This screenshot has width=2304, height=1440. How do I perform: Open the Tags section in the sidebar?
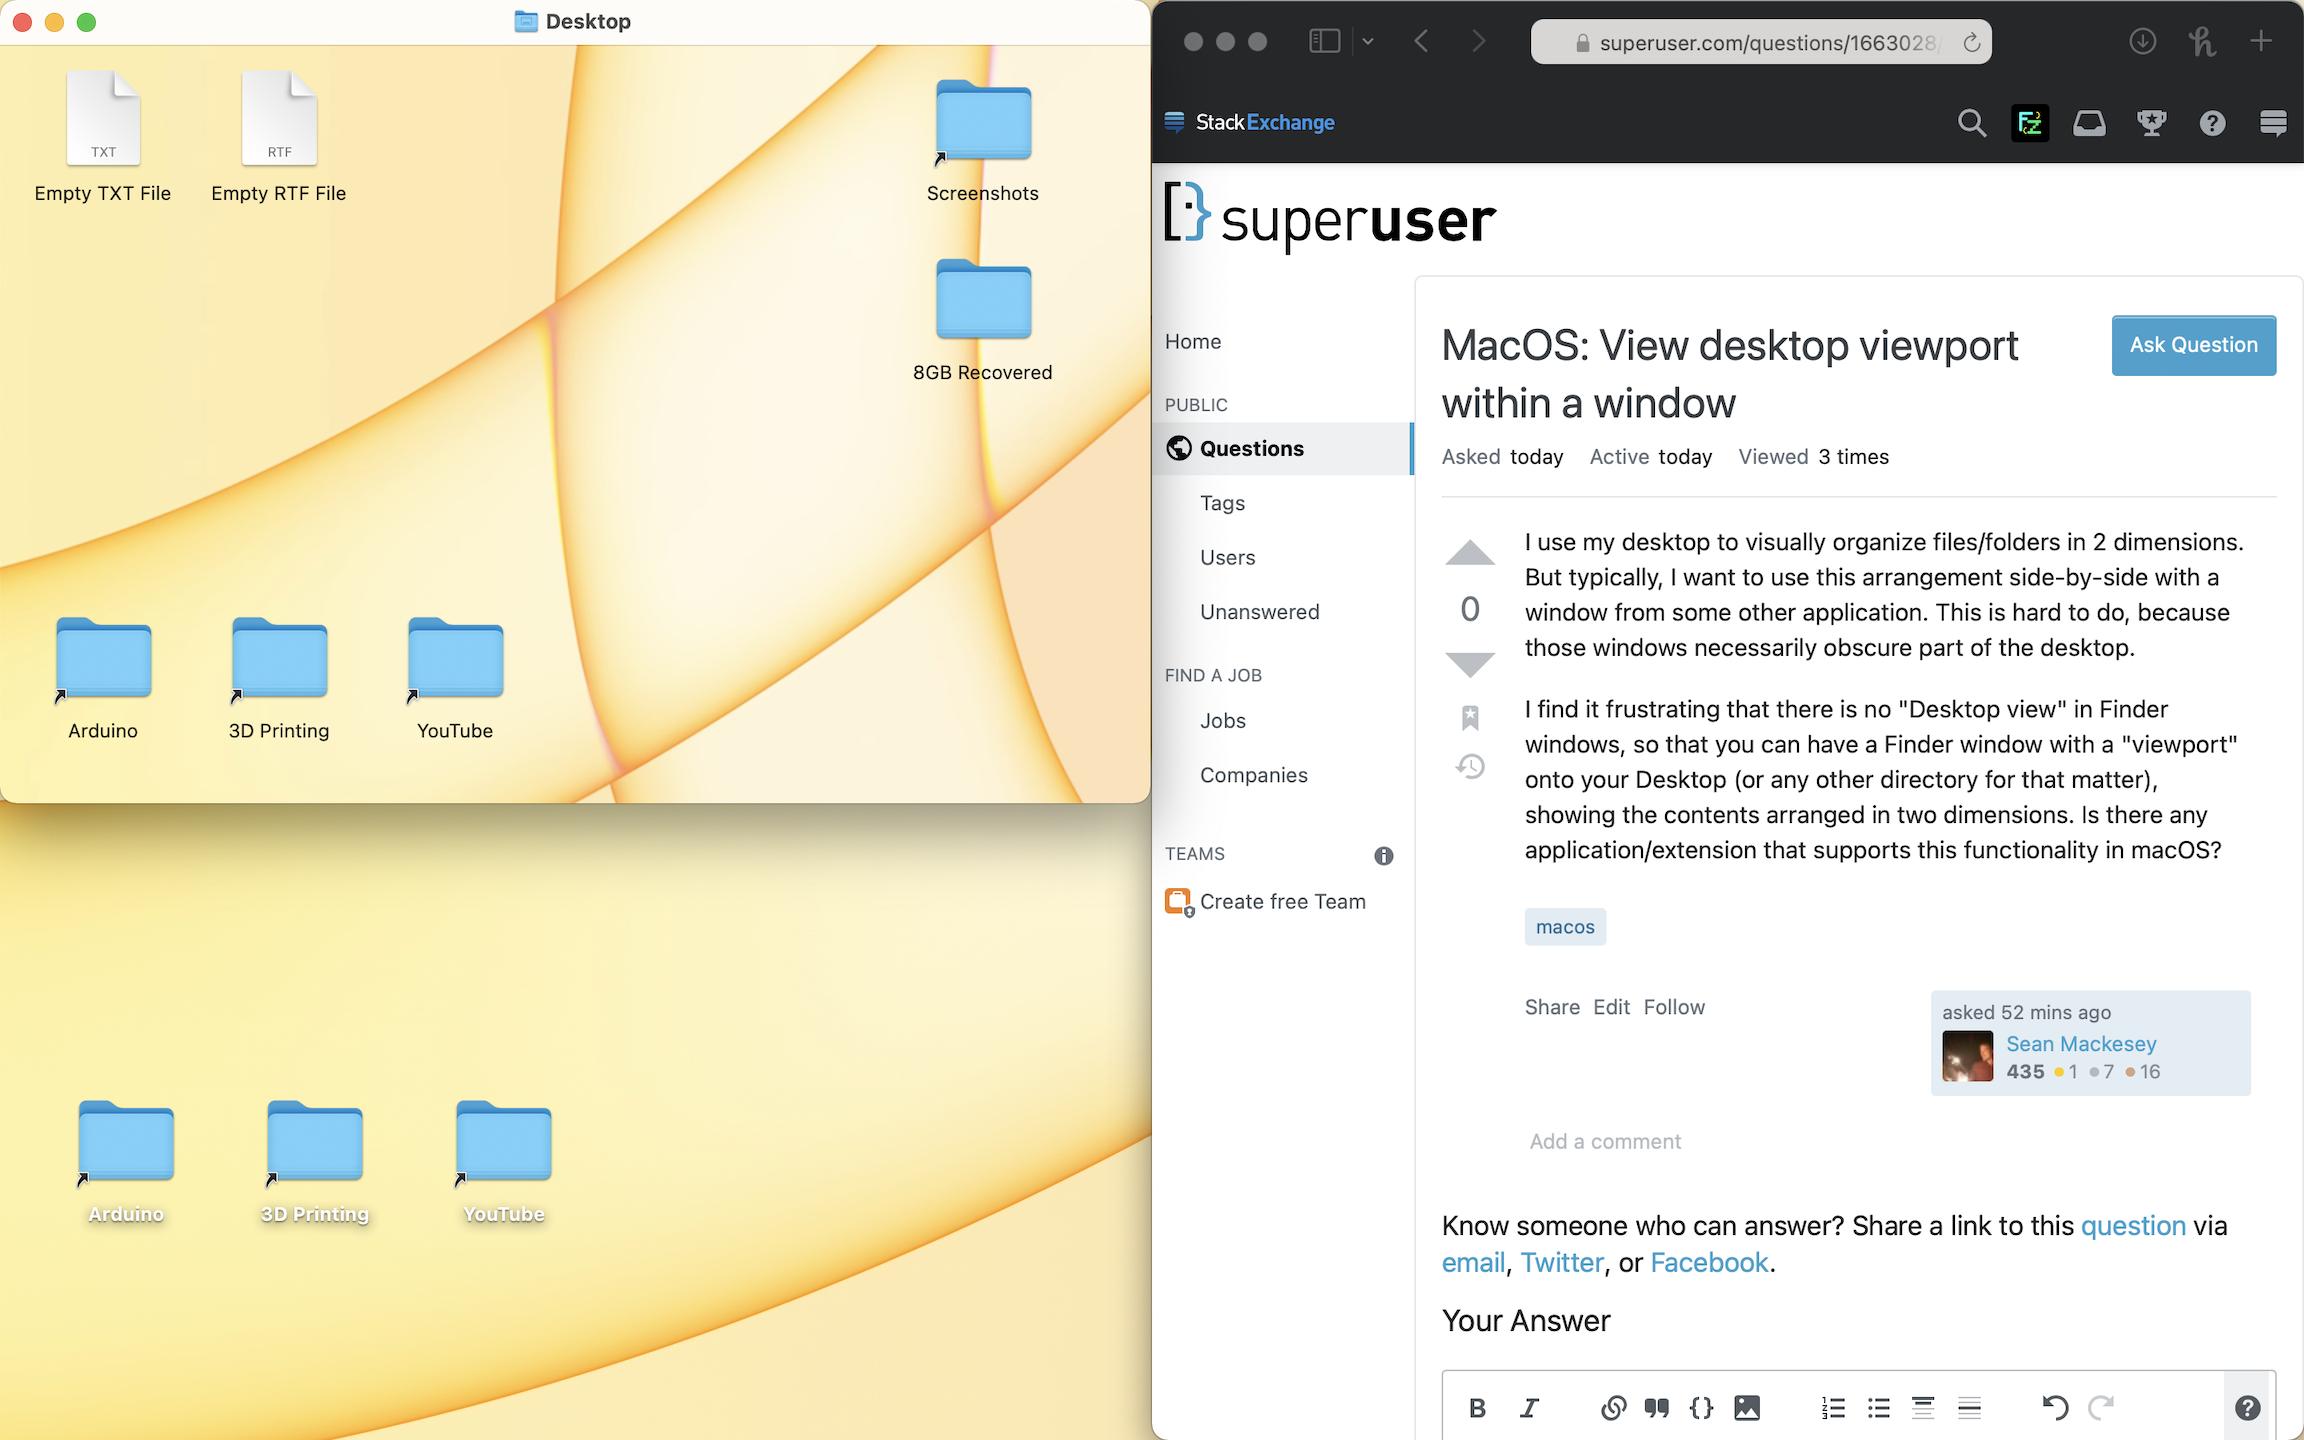point(1222,503)
